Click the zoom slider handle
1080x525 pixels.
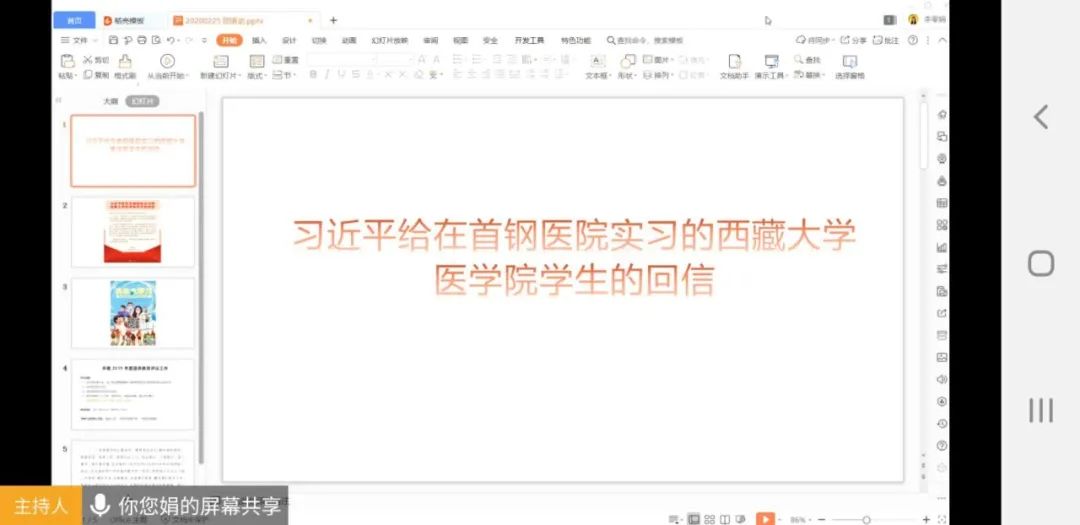point(866,519)
